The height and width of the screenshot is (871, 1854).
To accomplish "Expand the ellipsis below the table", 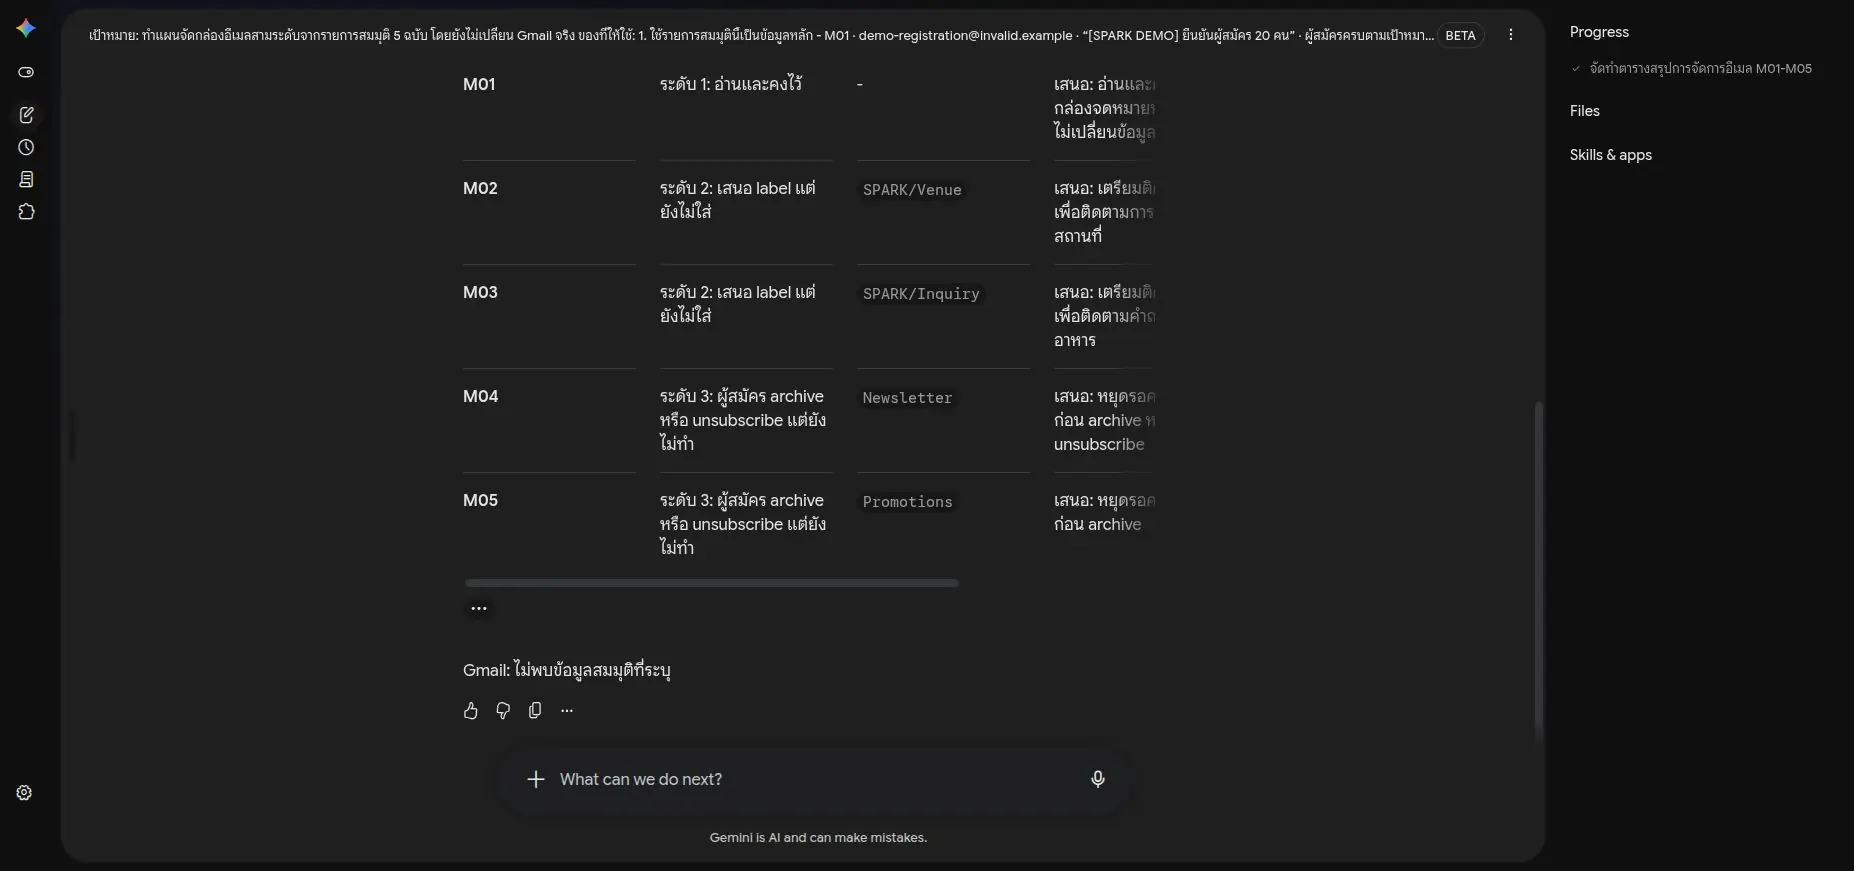I will (479, 608).
